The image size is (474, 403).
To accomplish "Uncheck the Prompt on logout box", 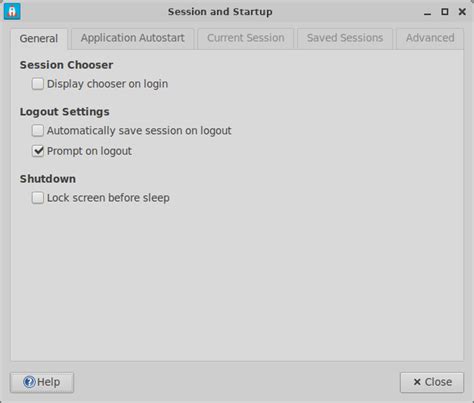I will (38, 151).
